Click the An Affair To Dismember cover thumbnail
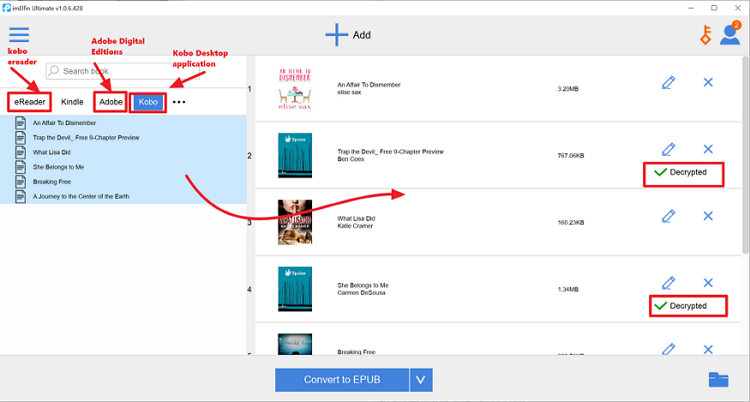The height and width of the screenshot is (402, 750). point(295,89)
